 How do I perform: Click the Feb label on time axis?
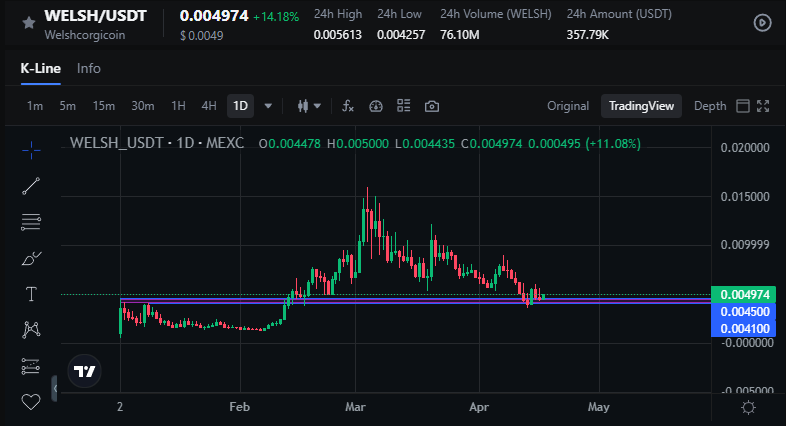tap(240, 406)
